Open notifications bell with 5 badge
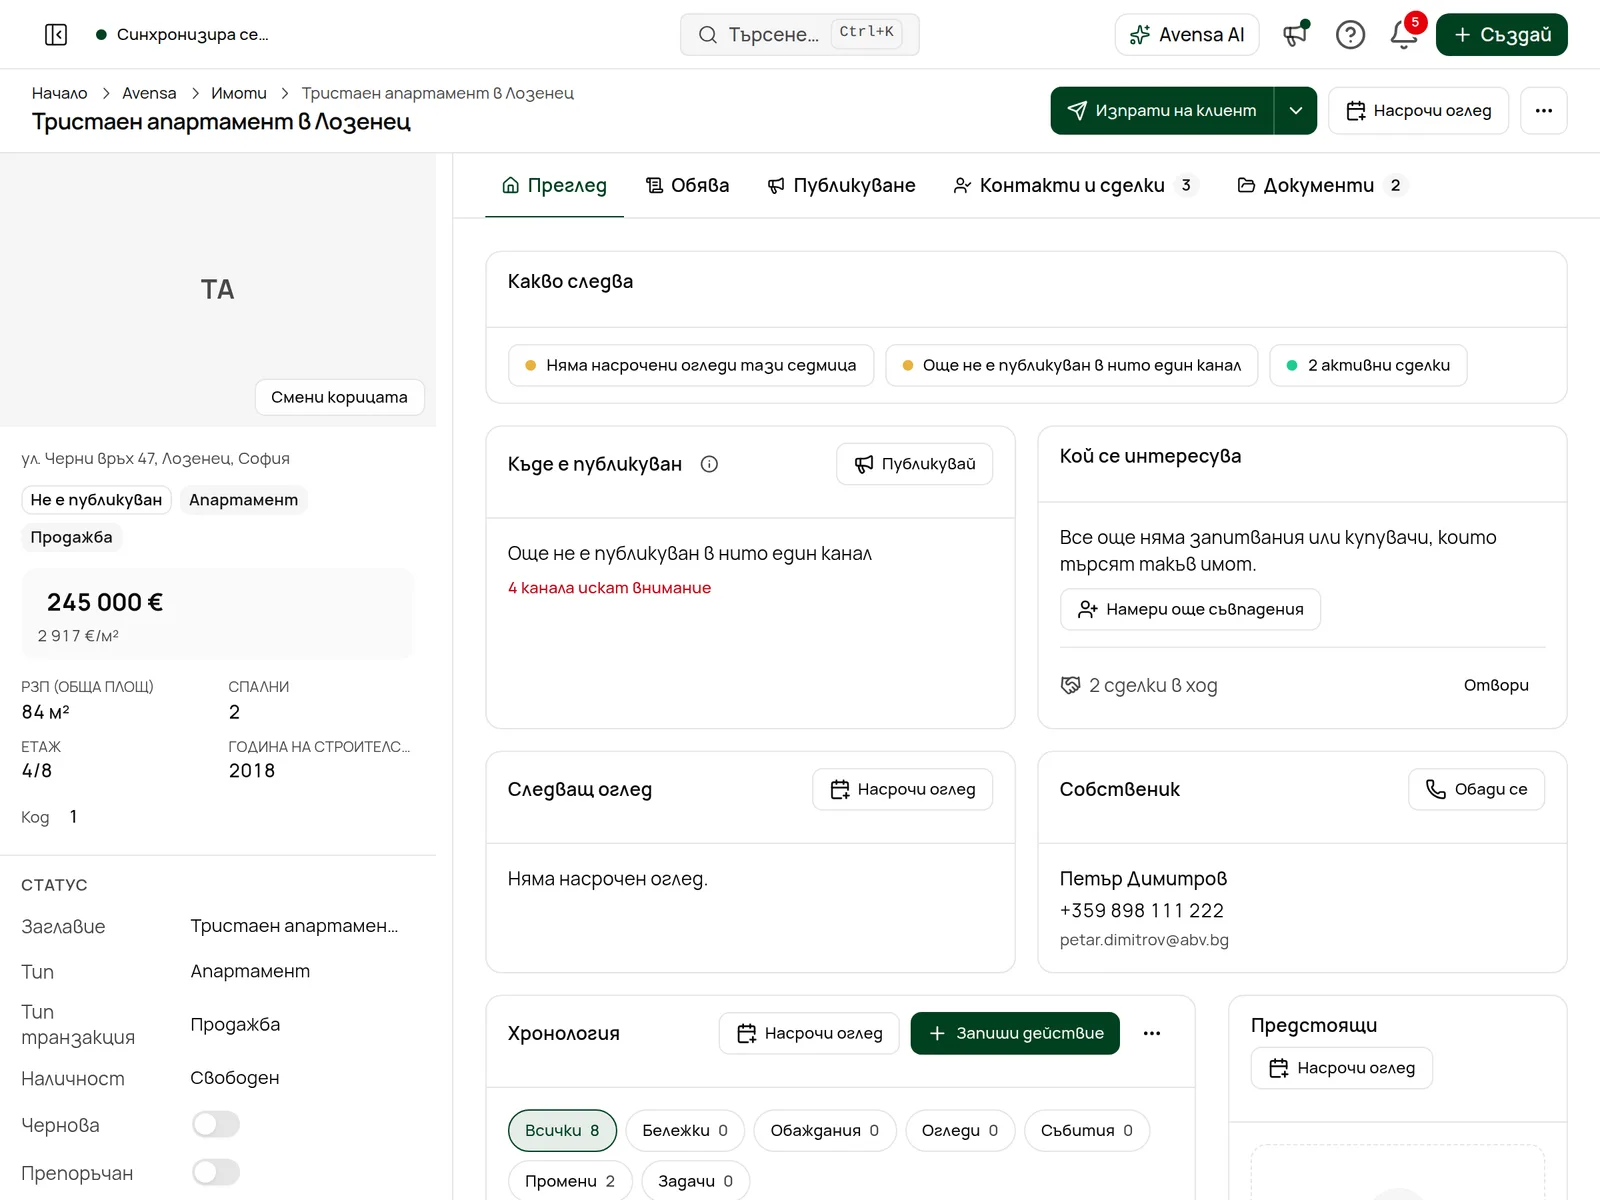The image size is (1600, 1200). click(x=1404, y=35)
